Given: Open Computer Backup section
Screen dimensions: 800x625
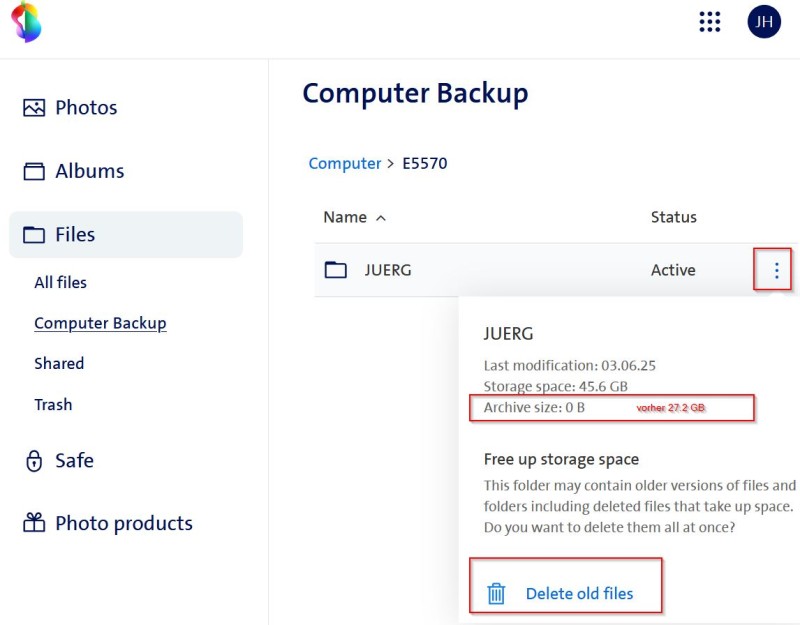Looking at the screenshot, I should click(100, 324).
